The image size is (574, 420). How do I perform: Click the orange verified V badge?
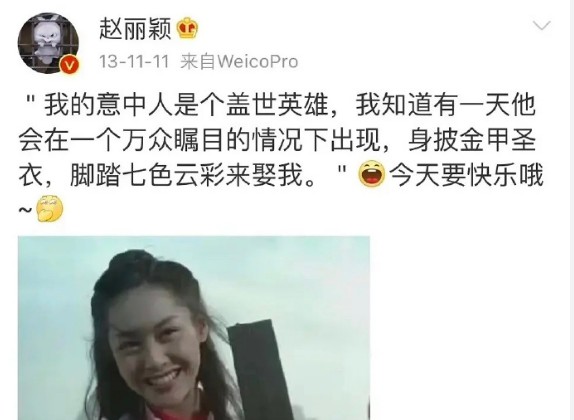click(69, 65)
